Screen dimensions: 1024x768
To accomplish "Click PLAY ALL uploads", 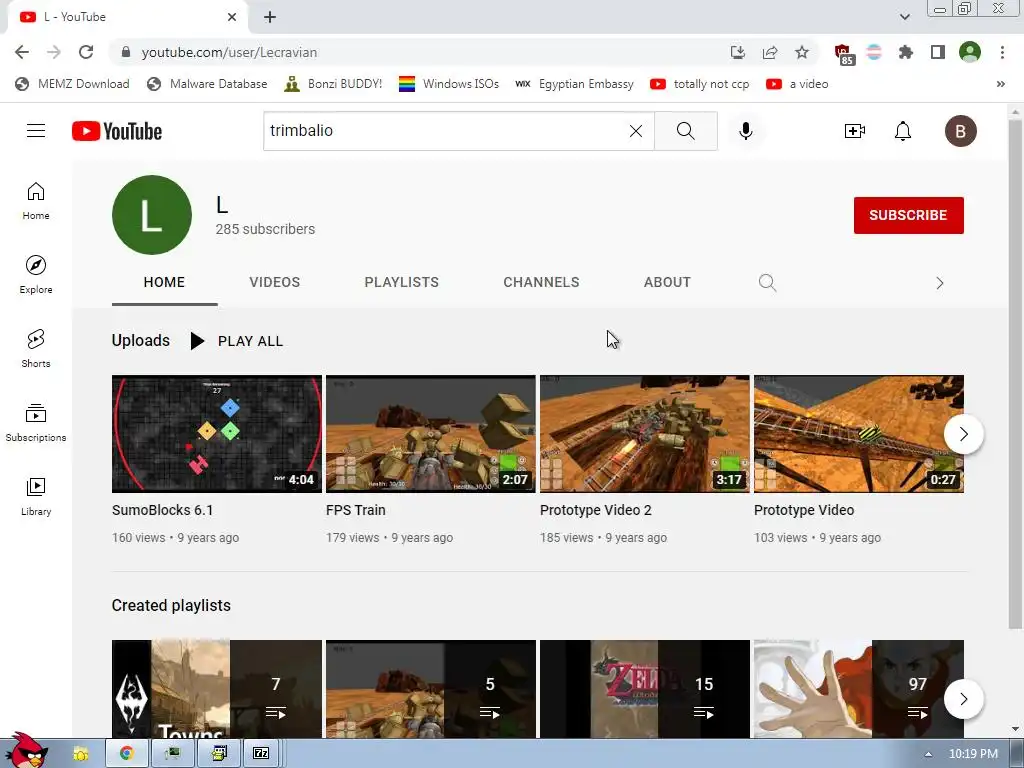I will click(236, 341).
